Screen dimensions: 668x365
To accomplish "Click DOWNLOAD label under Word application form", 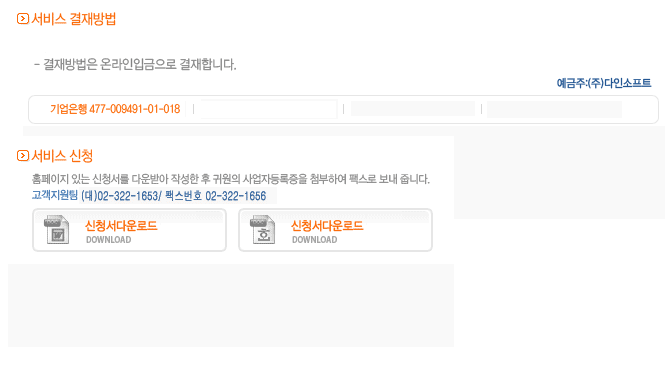I will [109, 240].
